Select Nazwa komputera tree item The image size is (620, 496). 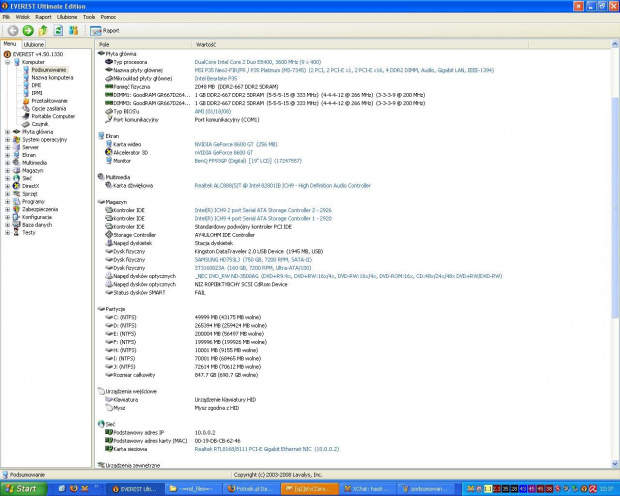pyautogui.click(x=52, y=78)
